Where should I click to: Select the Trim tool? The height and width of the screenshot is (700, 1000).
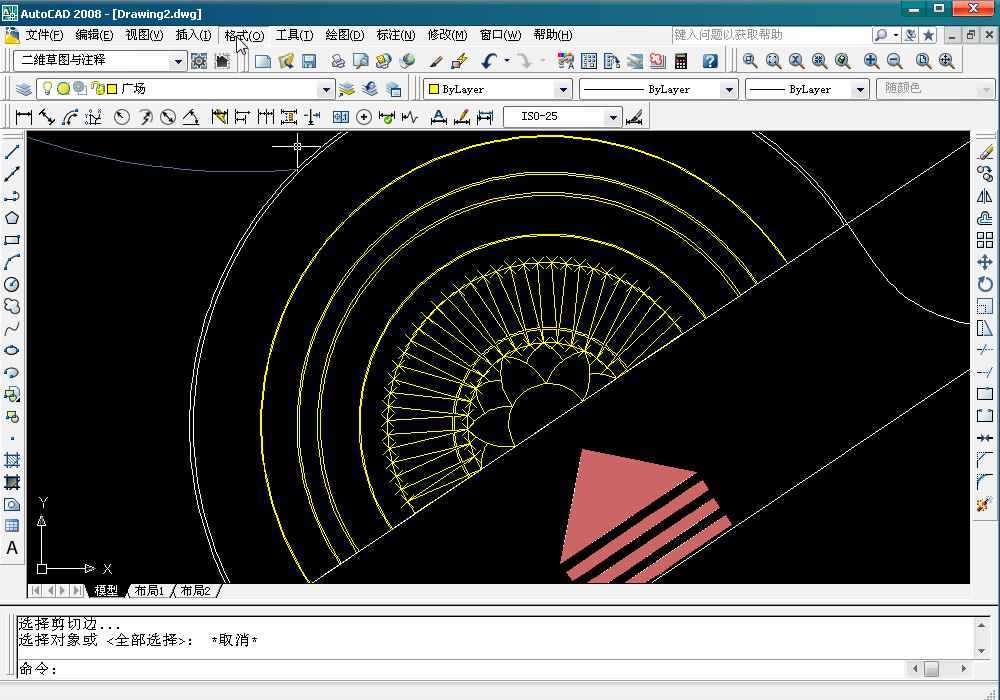(985, 350)
